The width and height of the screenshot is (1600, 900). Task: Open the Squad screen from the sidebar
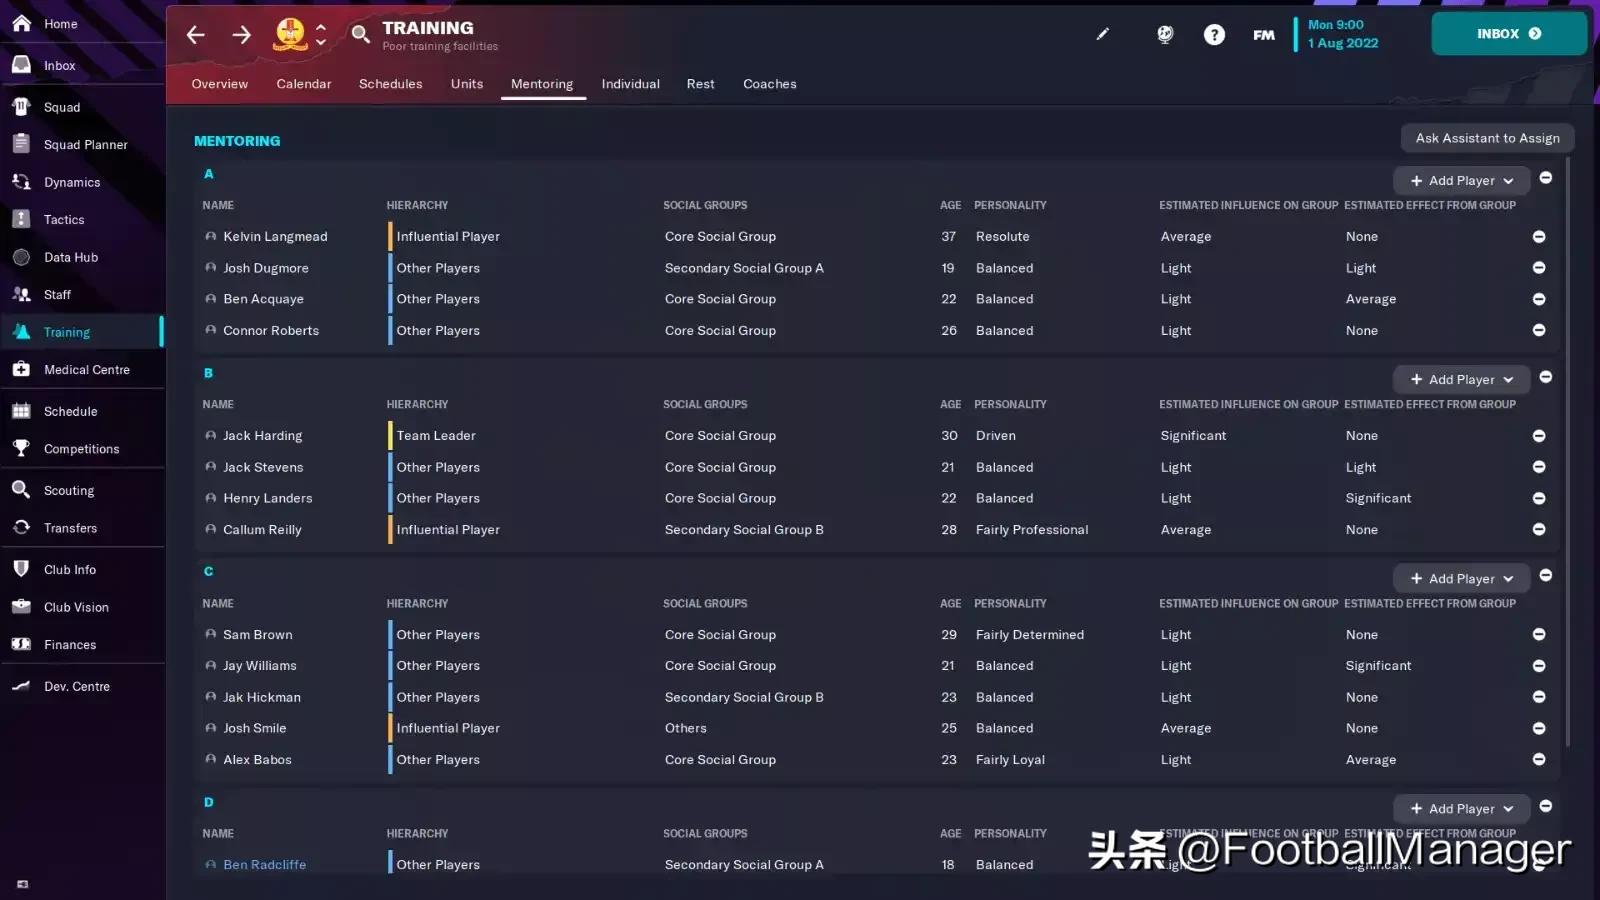21,106
